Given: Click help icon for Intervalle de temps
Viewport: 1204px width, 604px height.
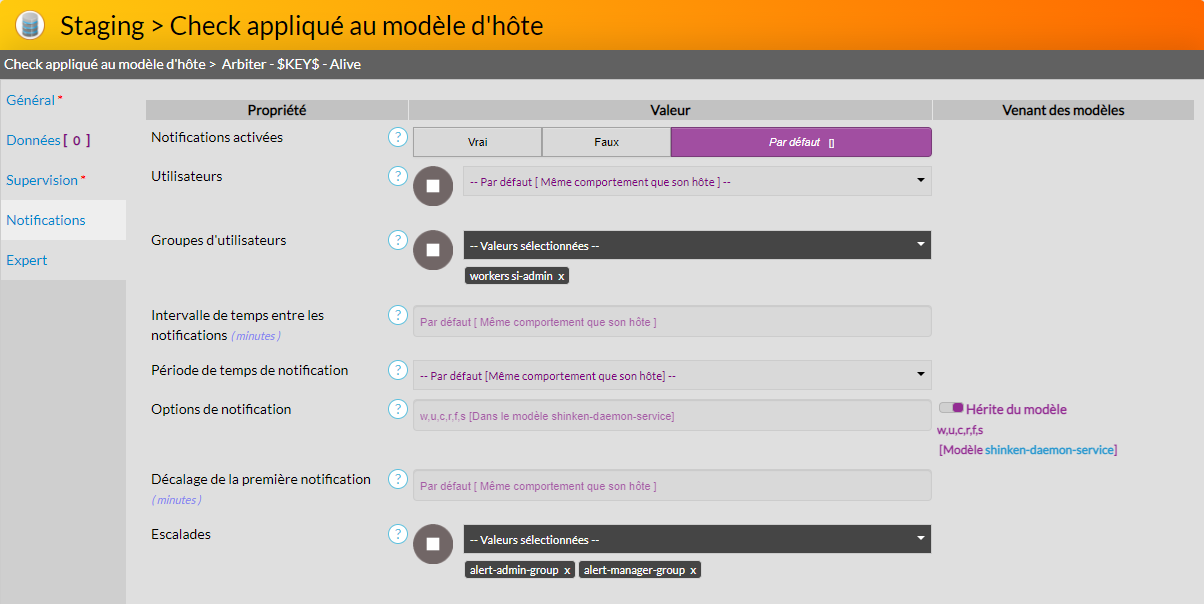Looking at the screenshot, I should tap(398, 315).
